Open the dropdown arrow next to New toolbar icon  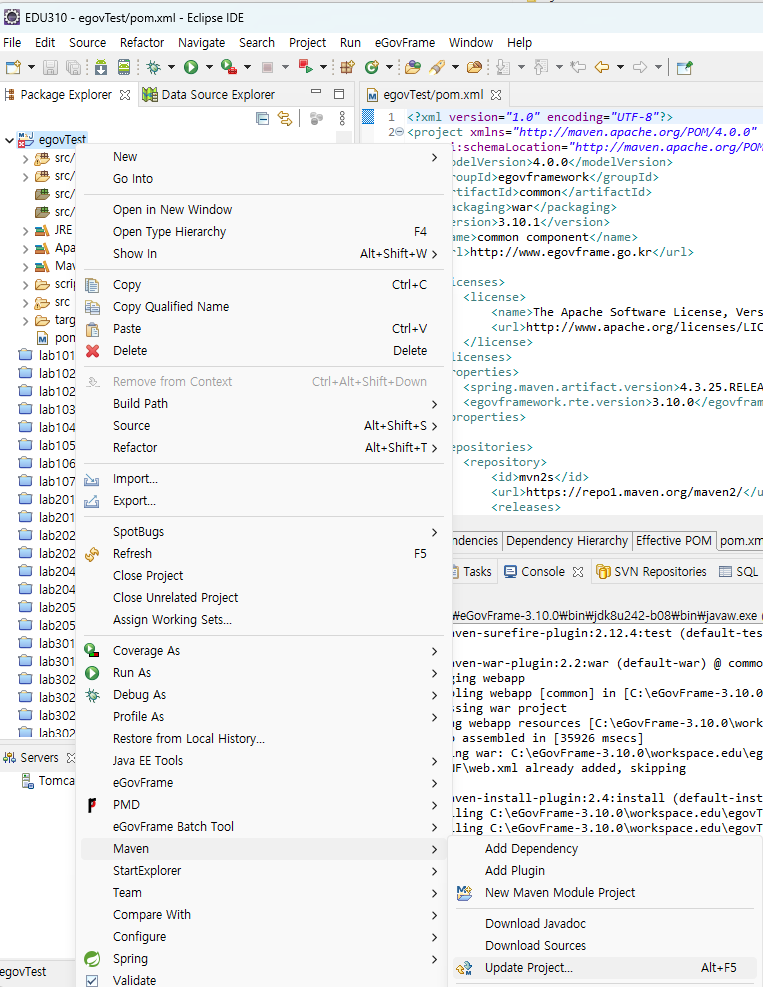coord(30,67)
